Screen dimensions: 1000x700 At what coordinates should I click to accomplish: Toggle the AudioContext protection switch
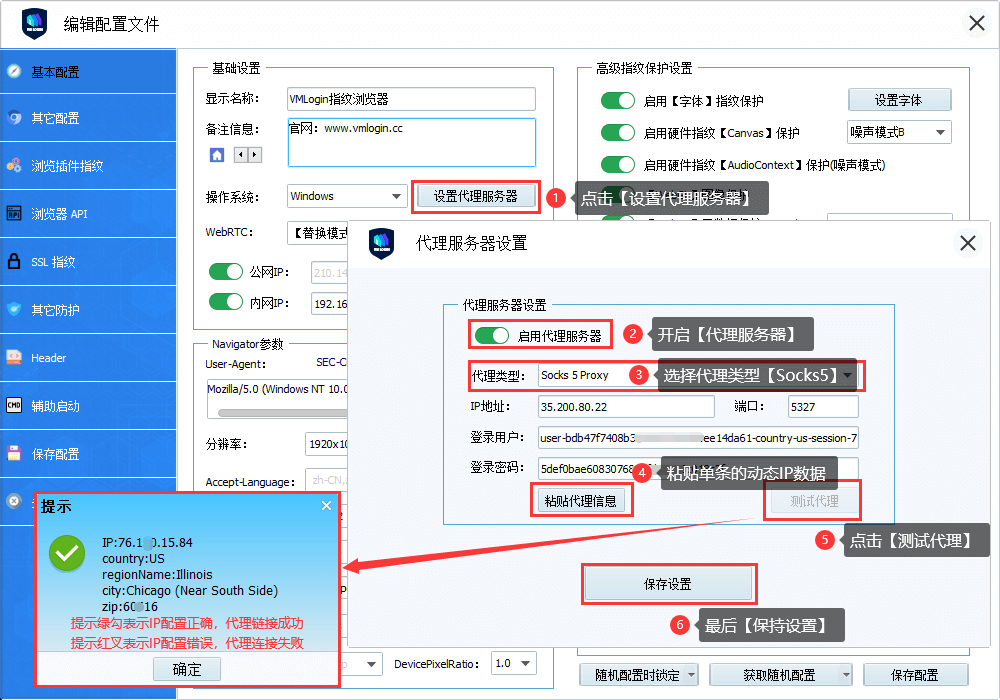coord(618,164)
